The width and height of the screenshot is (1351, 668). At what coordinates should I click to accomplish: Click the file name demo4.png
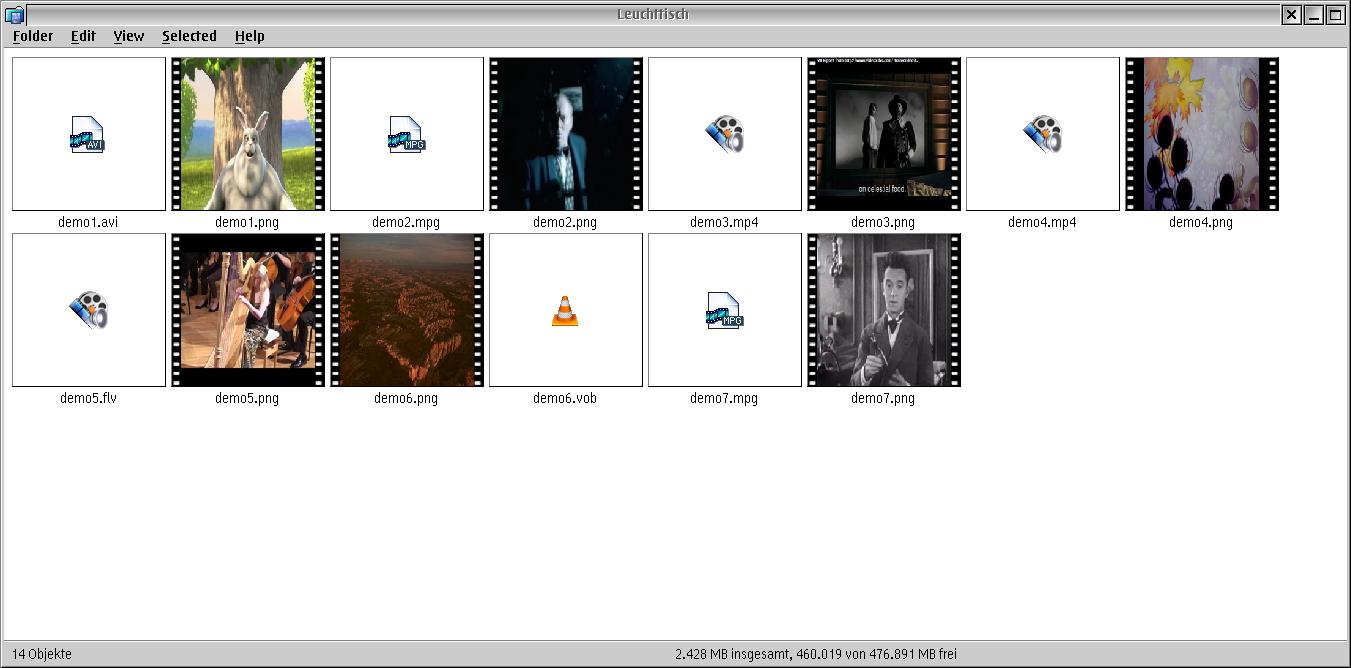click(x=1201, y=222)
